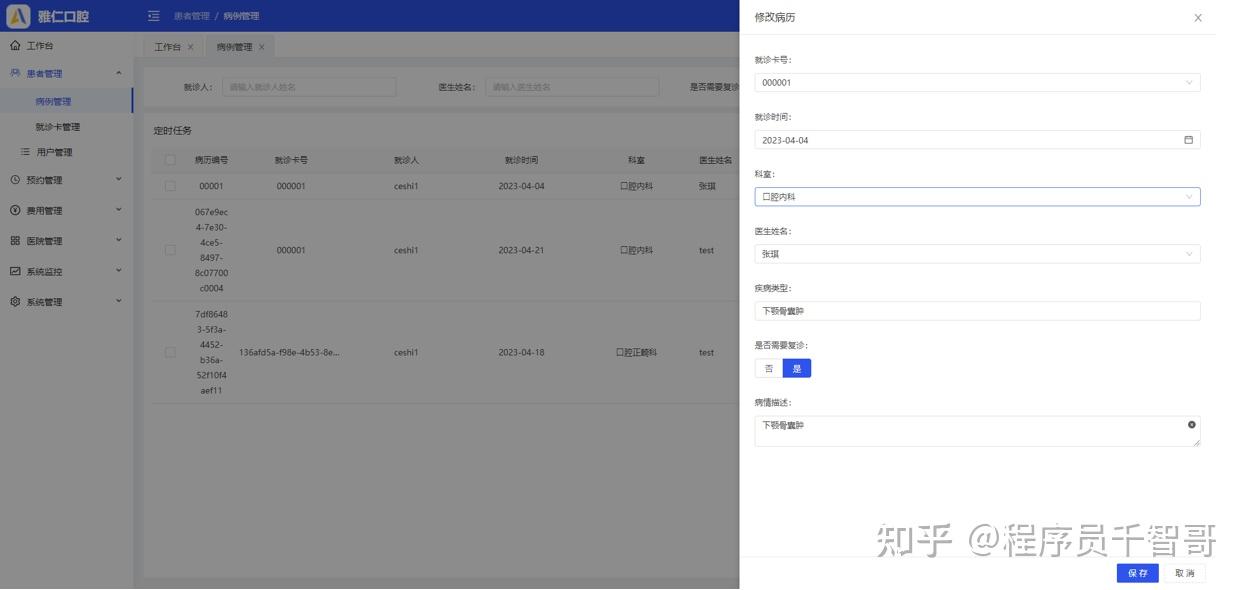This screenshot has width=1248, height=590.
Task: Click the 2023-04-21 date cell
Action: click(x=521, y=250)
